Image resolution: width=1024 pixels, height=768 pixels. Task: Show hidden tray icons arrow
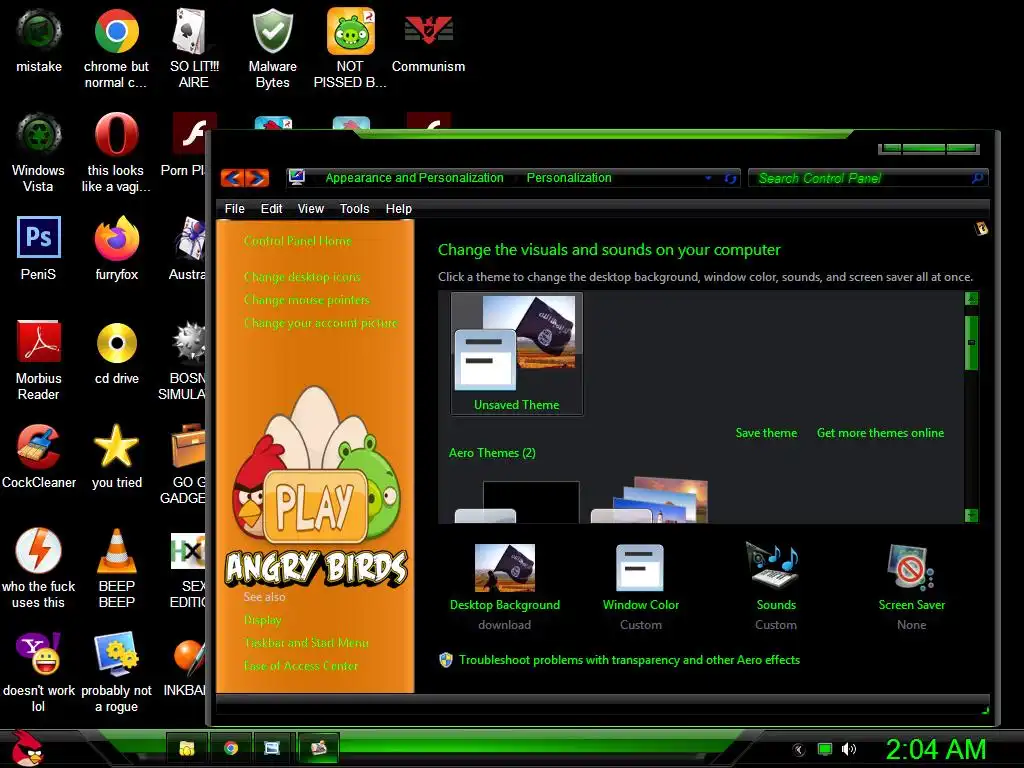[x=799, y=750]
